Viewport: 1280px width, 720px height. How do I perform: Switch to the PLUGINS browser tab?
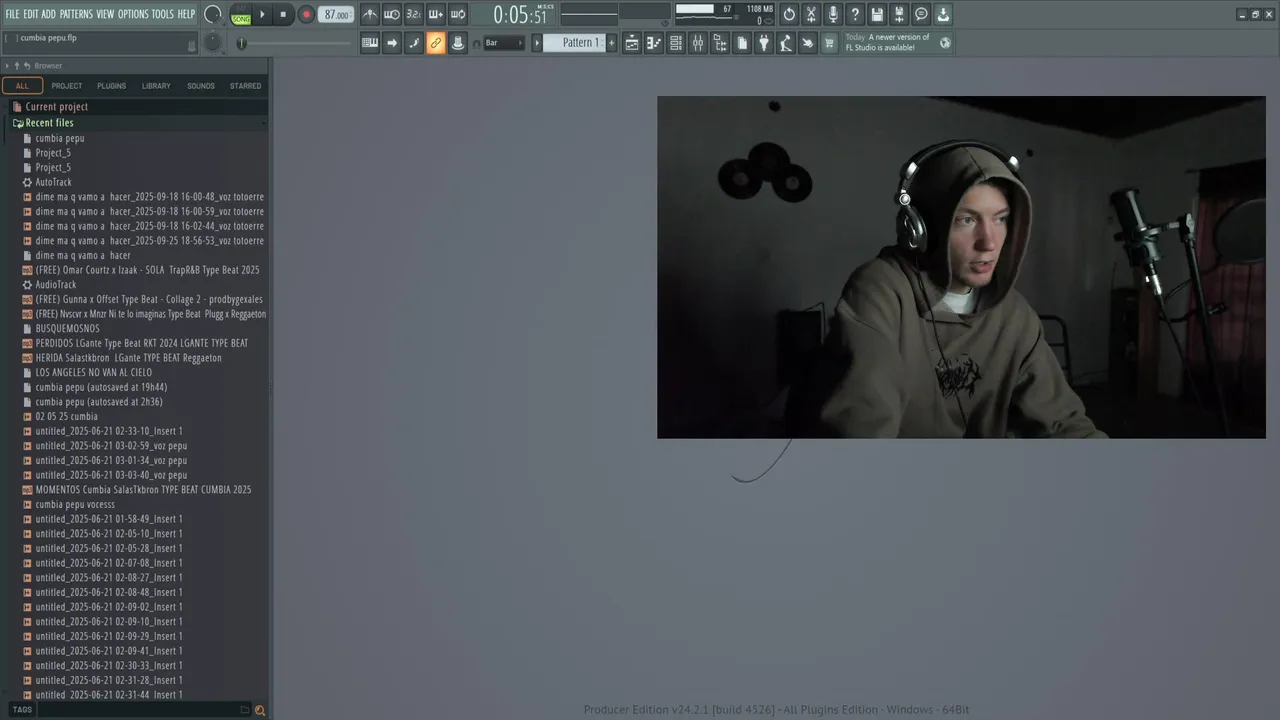click(111, 86)
